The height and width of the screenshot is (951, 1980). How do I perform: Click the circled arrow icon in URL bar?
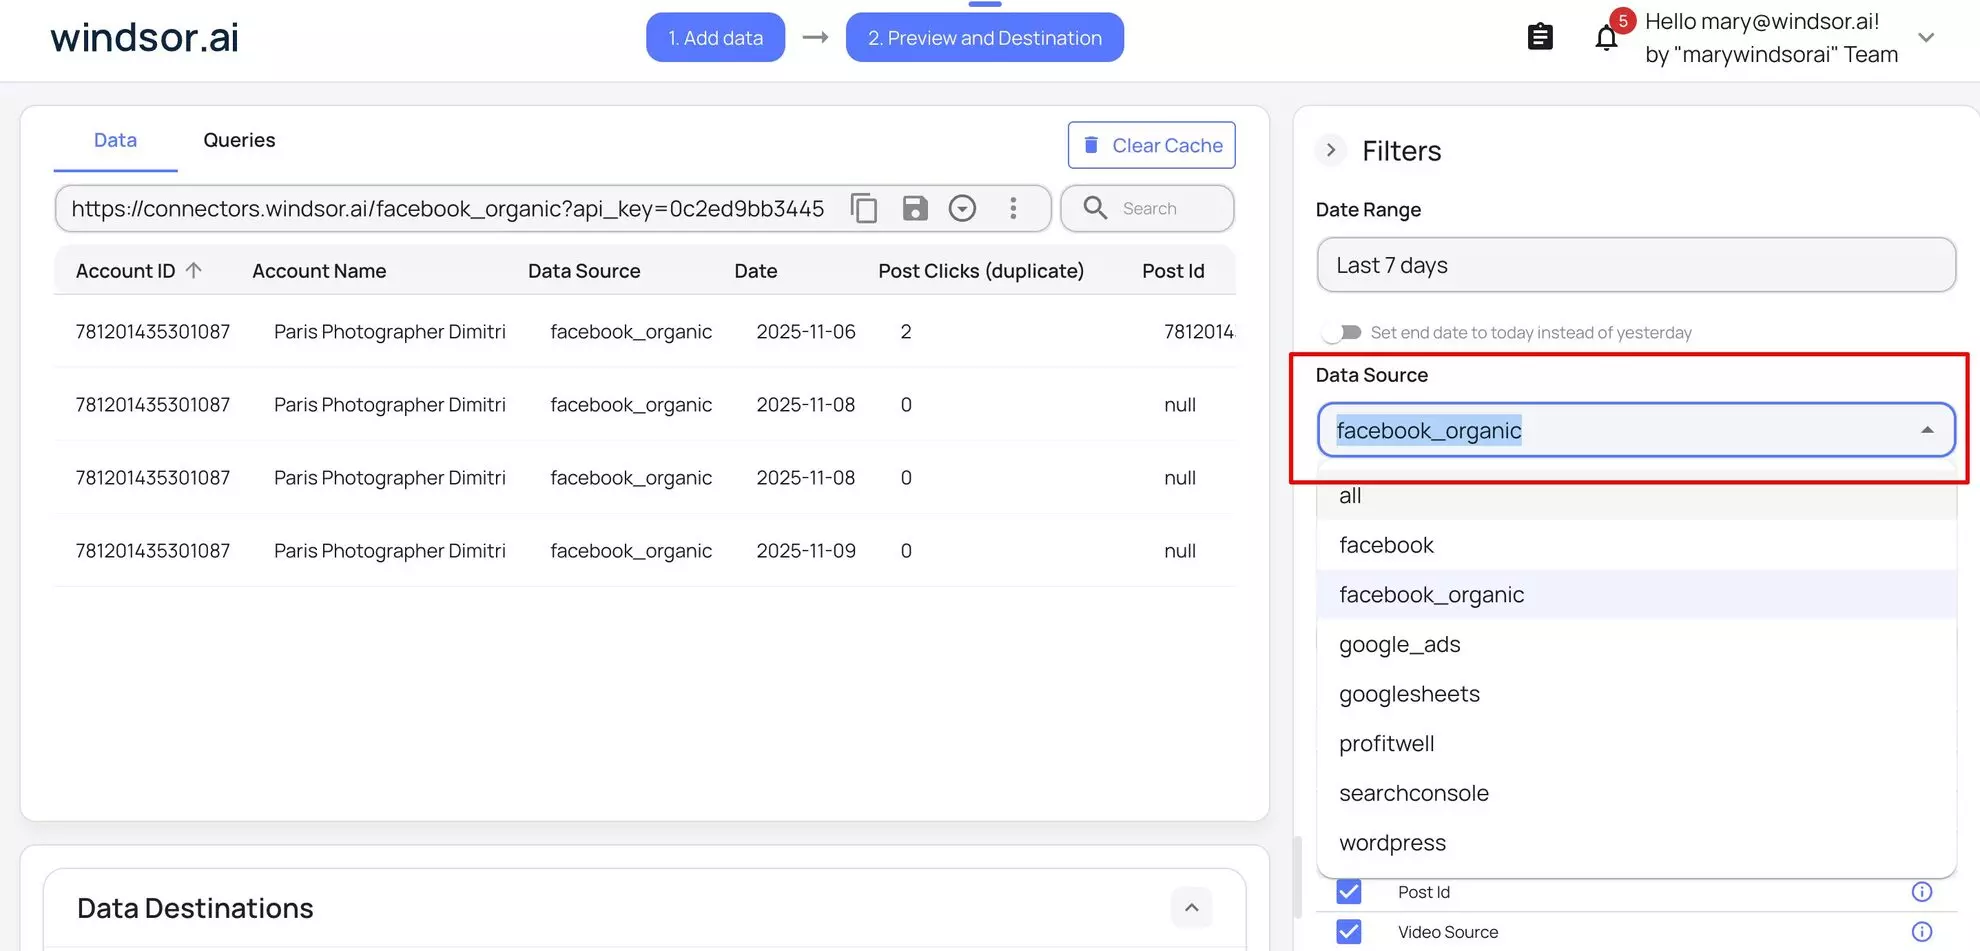[962, 208]
